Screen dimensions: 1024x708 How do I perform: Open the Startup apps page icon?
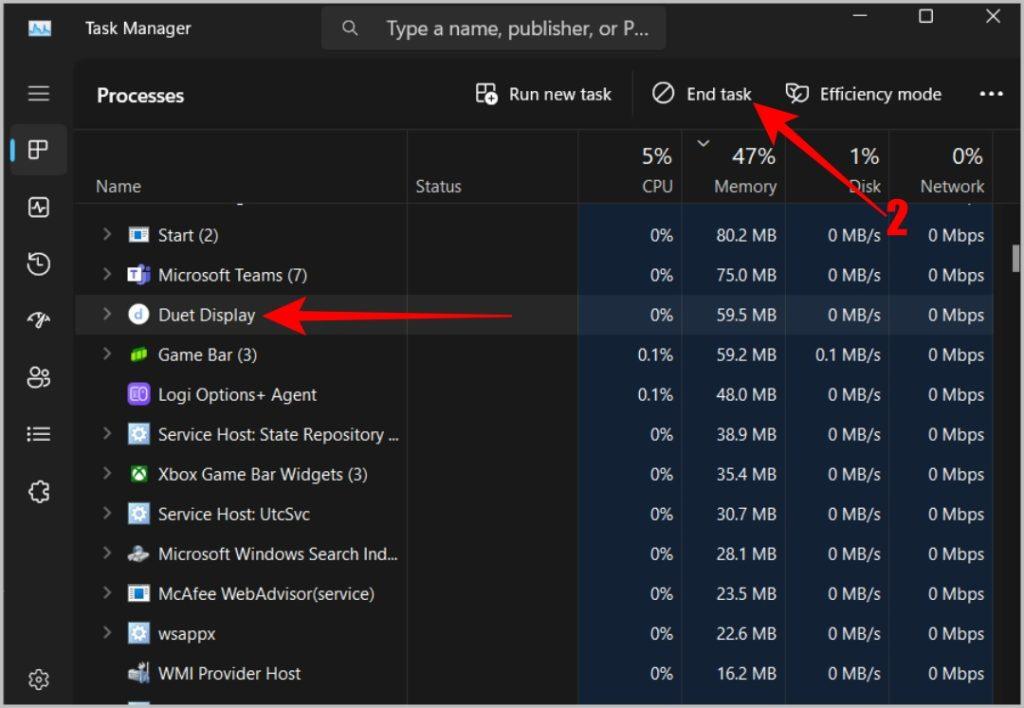tap(39, 320)
